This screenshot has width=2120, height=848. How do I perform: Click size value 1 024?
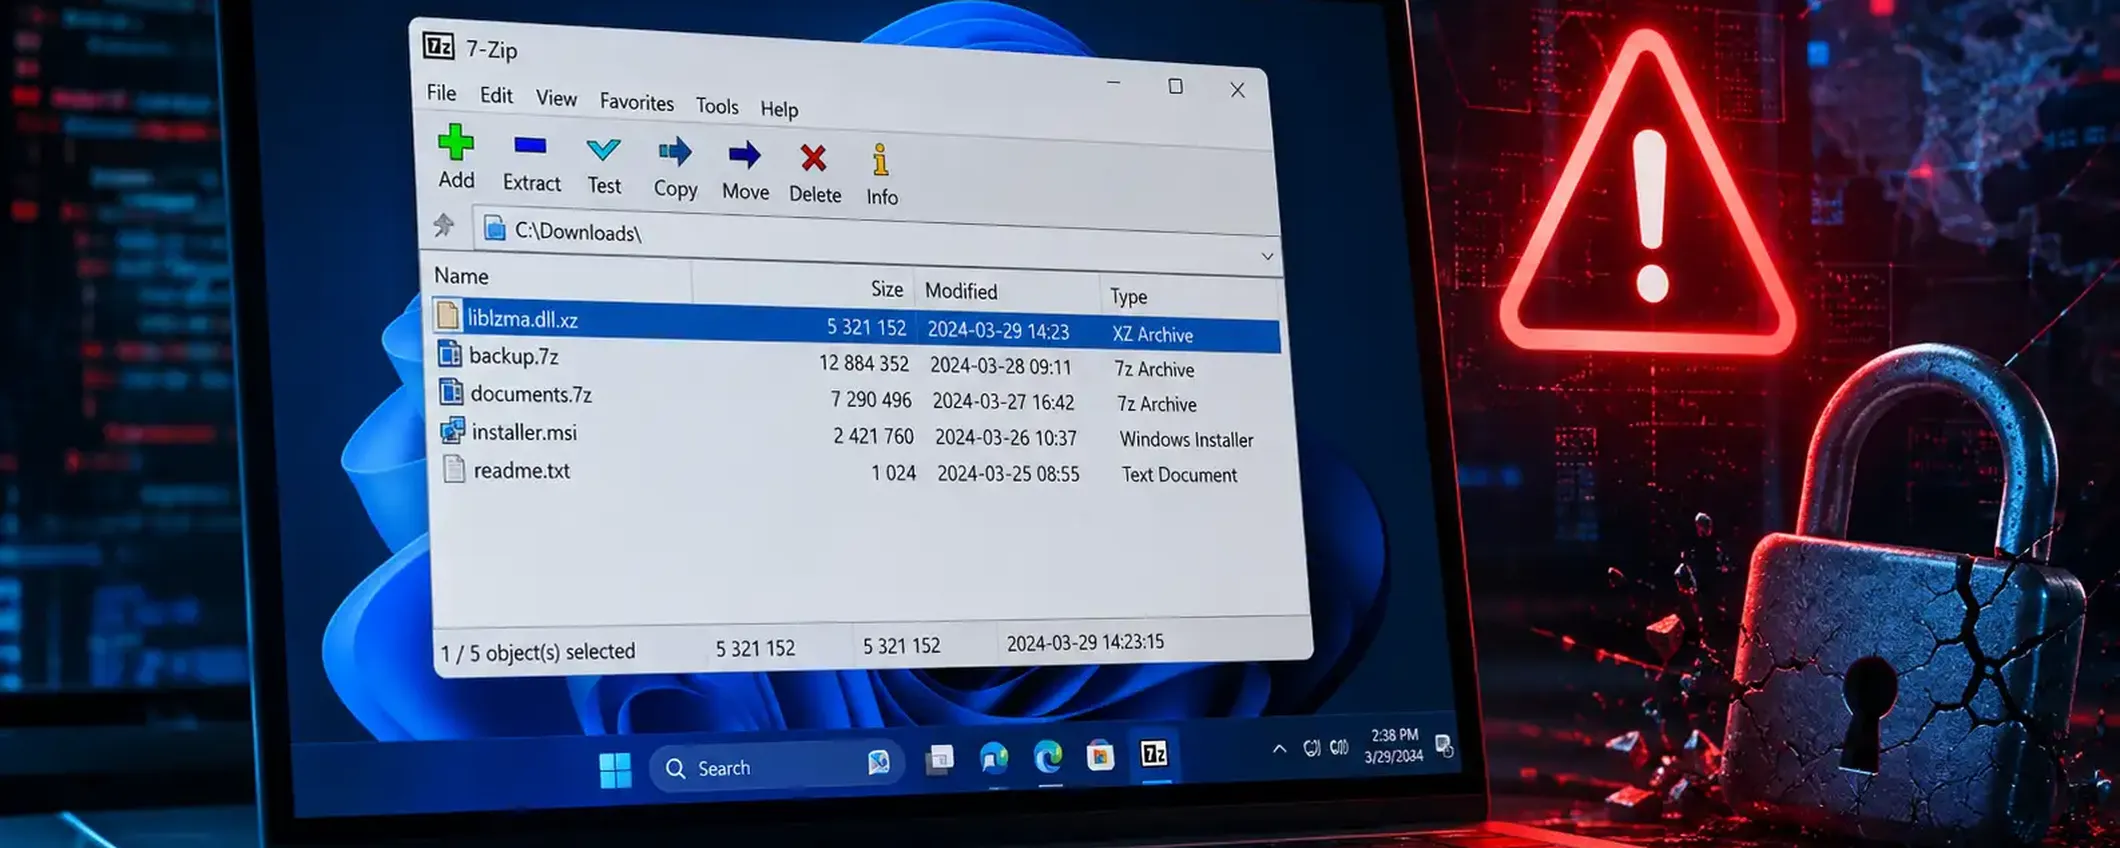(893, 473)
